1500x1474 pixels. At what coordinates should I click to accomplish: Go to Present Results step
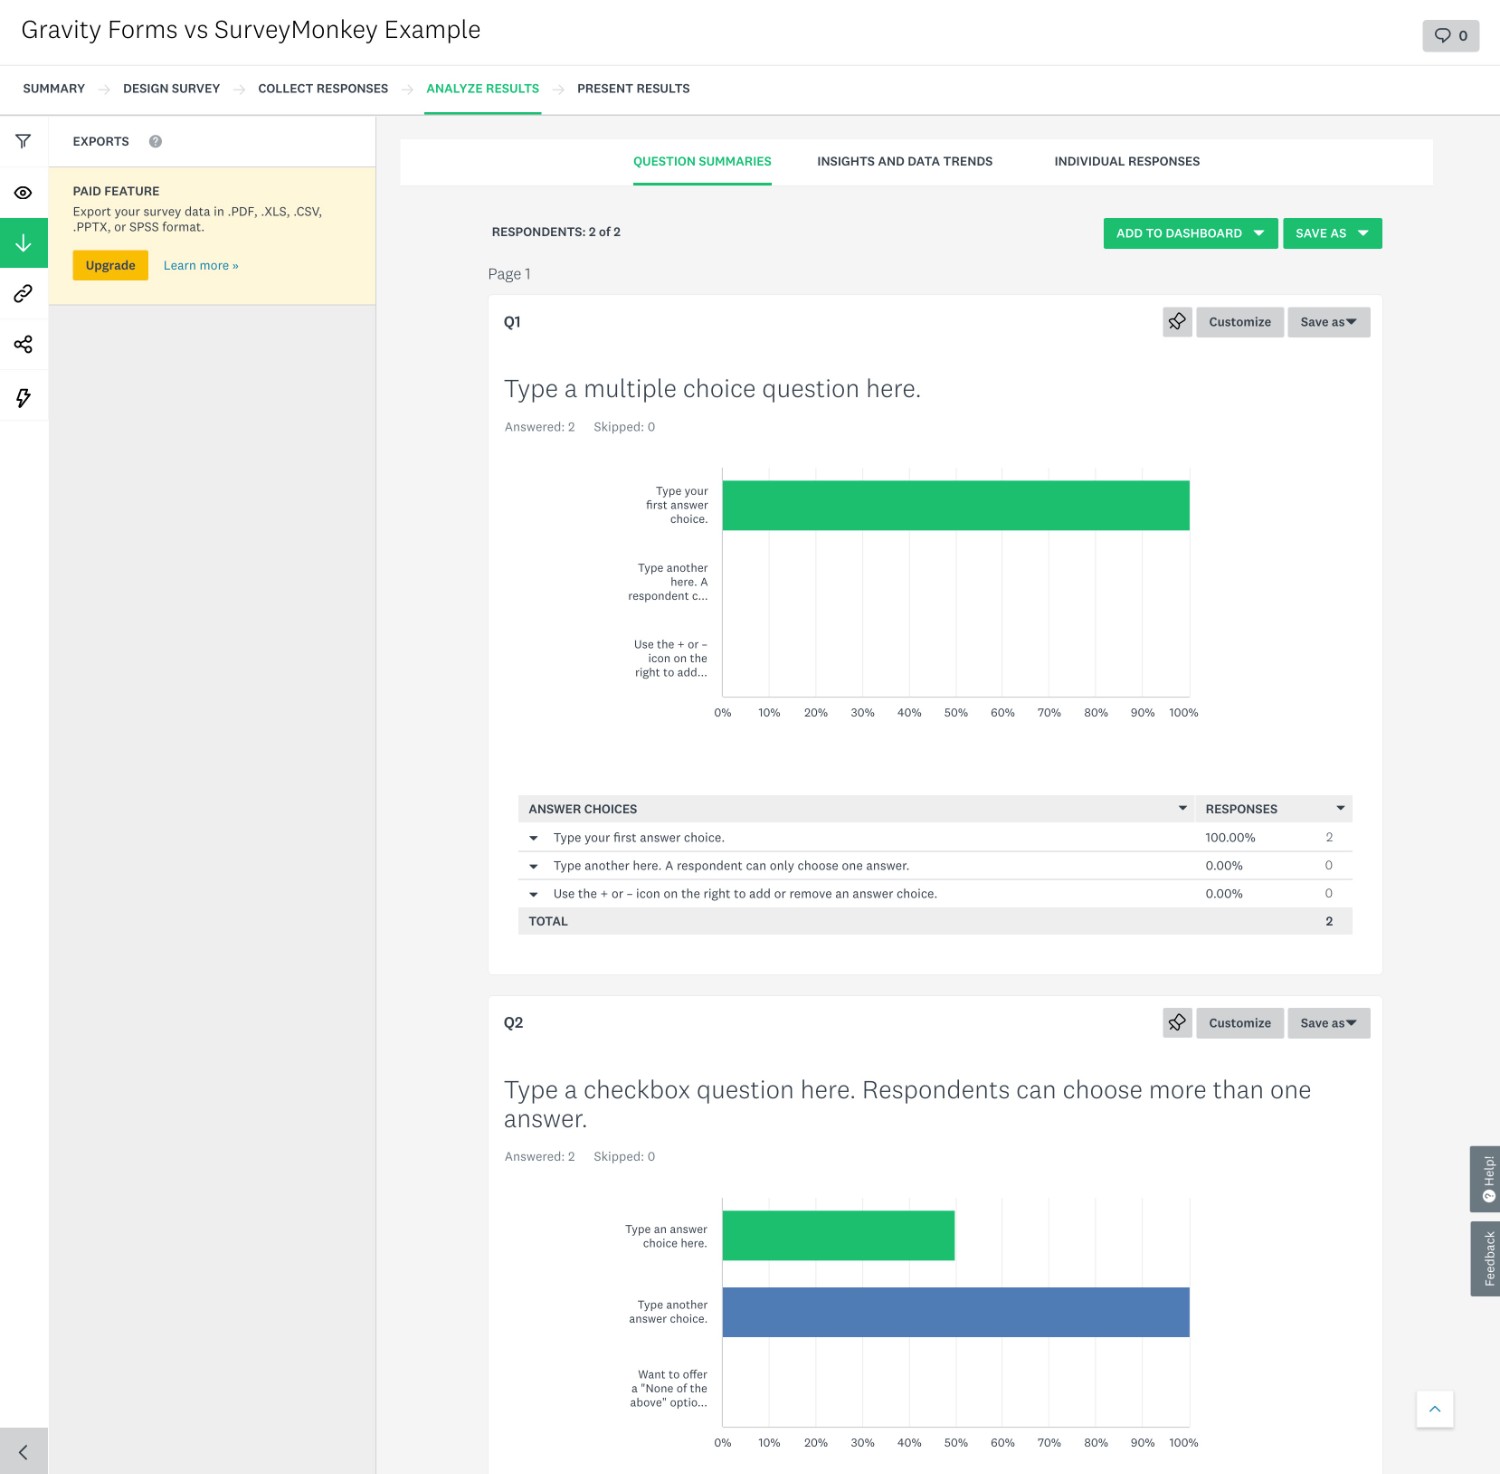(633, 89)
